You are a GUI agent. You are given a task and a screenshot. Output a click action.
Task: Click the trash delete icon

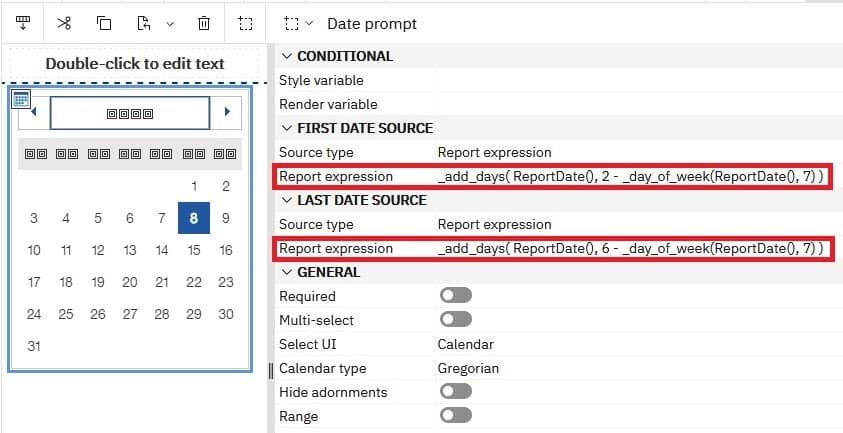coord(204,23)
